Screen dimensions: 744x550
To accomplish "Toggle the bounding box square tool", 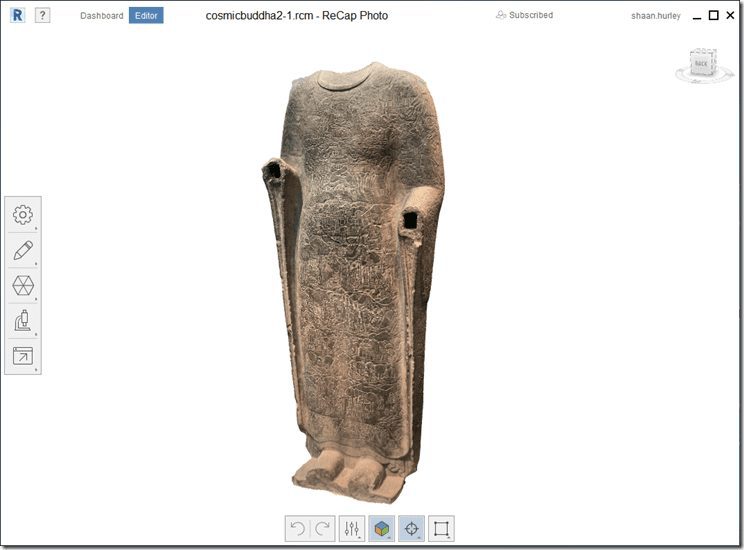I will pyautogui.click(x=441, y=529).
